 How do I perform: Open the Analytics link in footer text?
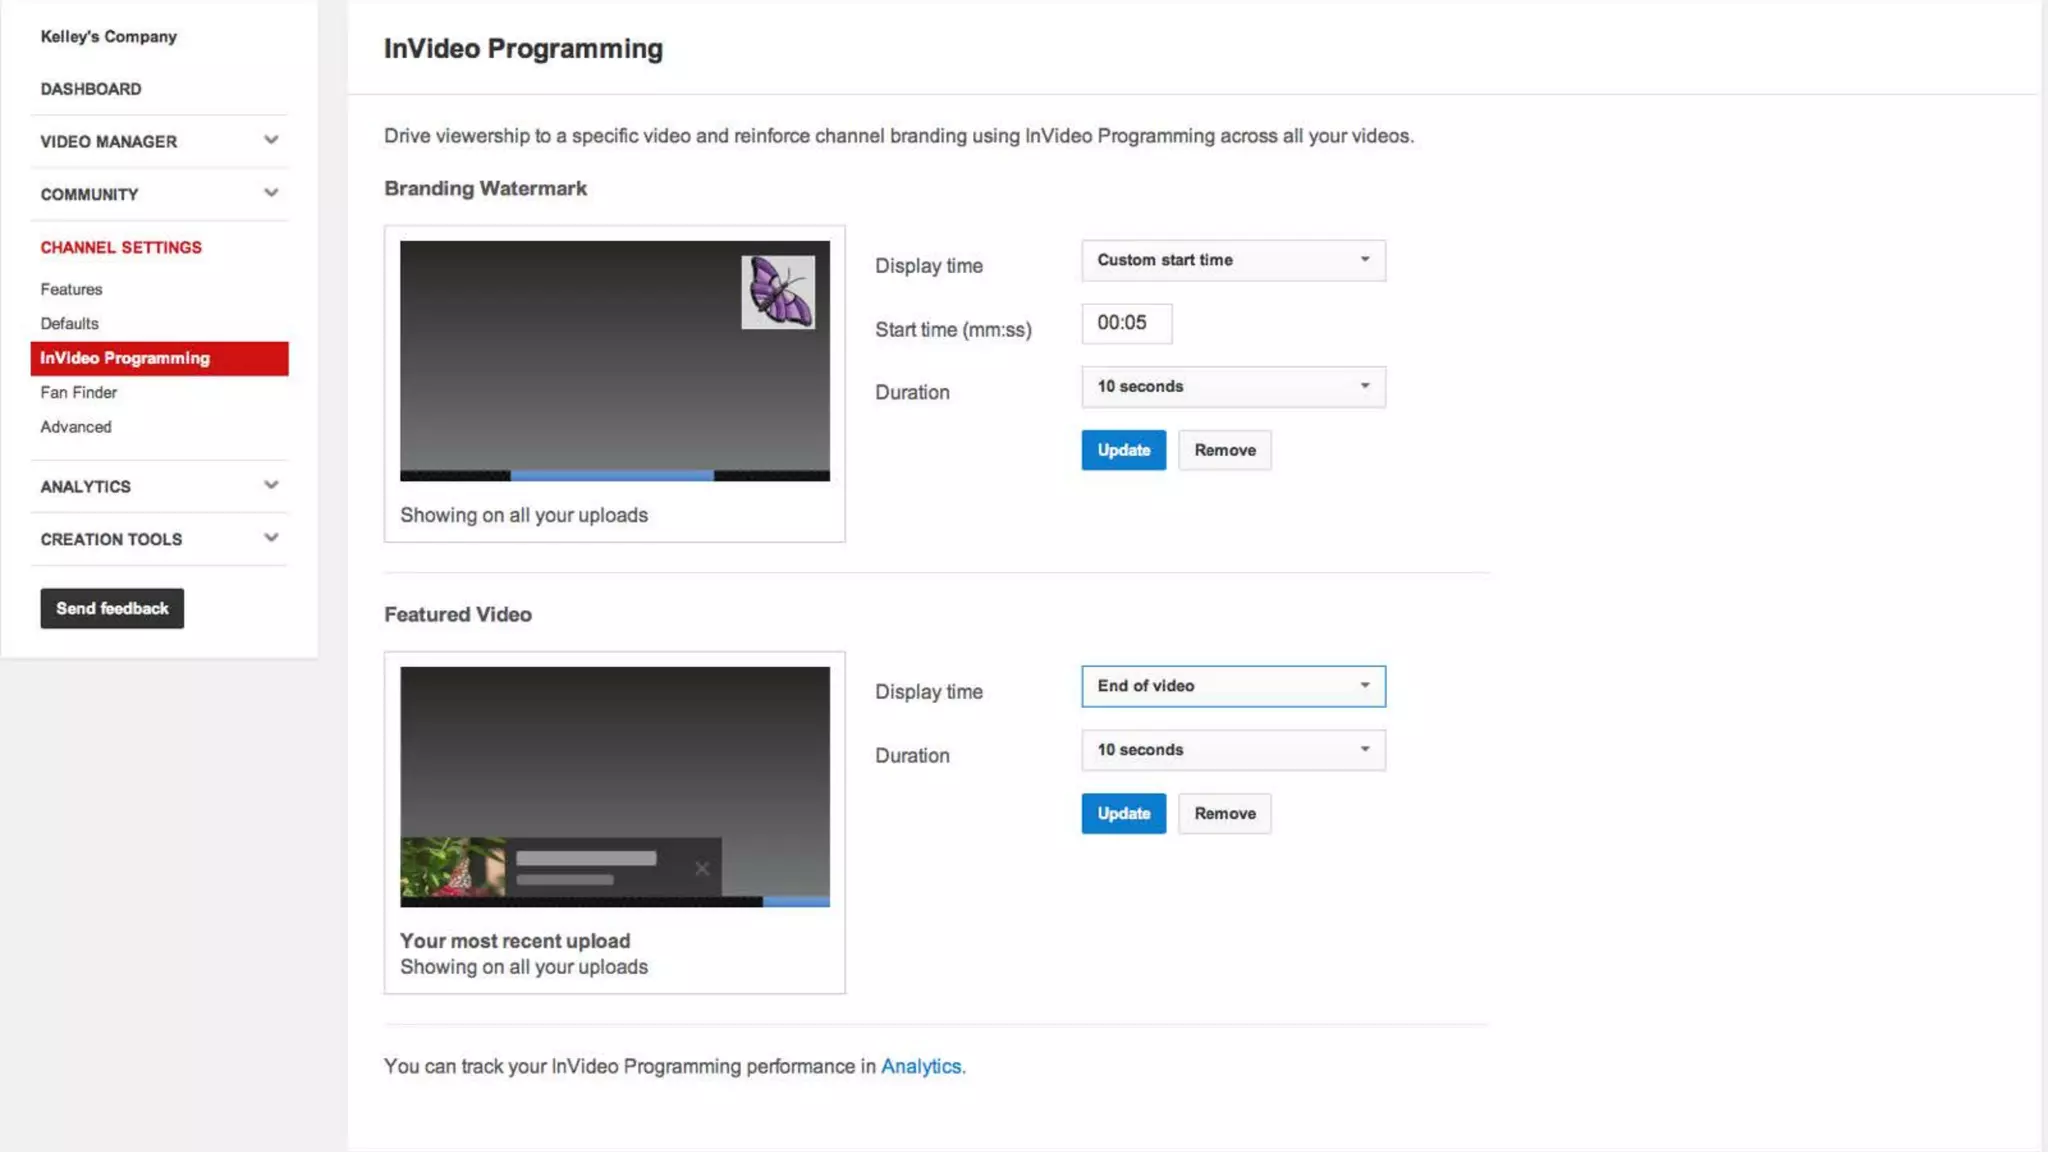click(x=920, y=1066)
